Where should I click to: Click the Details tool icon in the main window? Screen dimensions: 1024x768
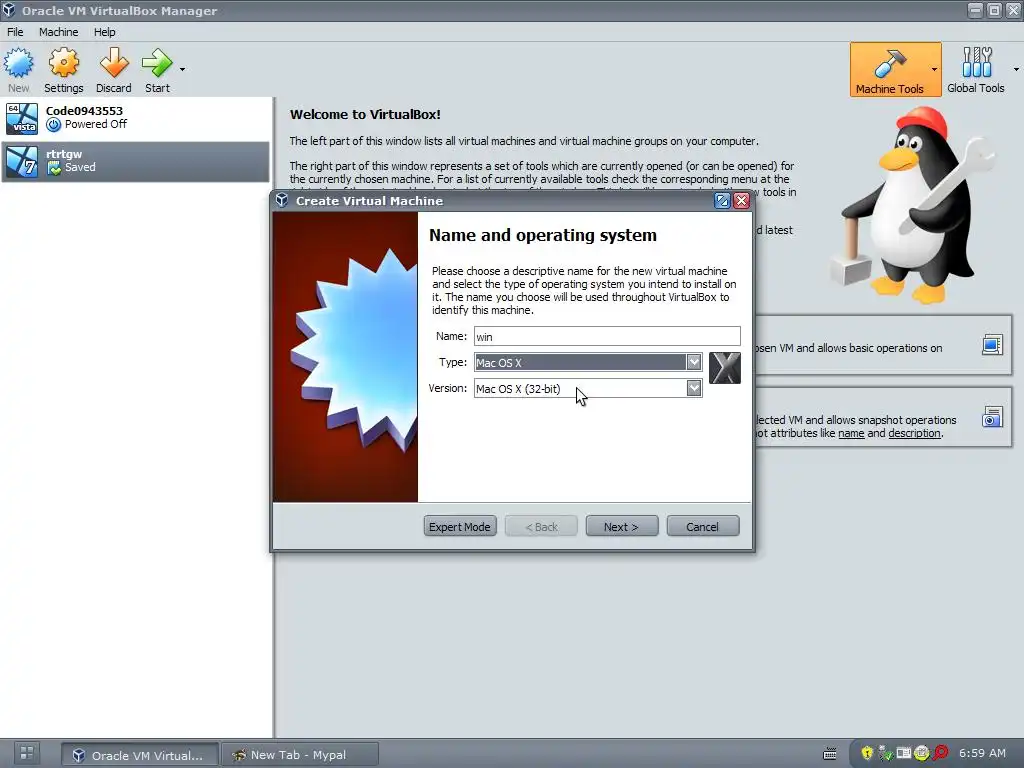click(x=992, y=345)
